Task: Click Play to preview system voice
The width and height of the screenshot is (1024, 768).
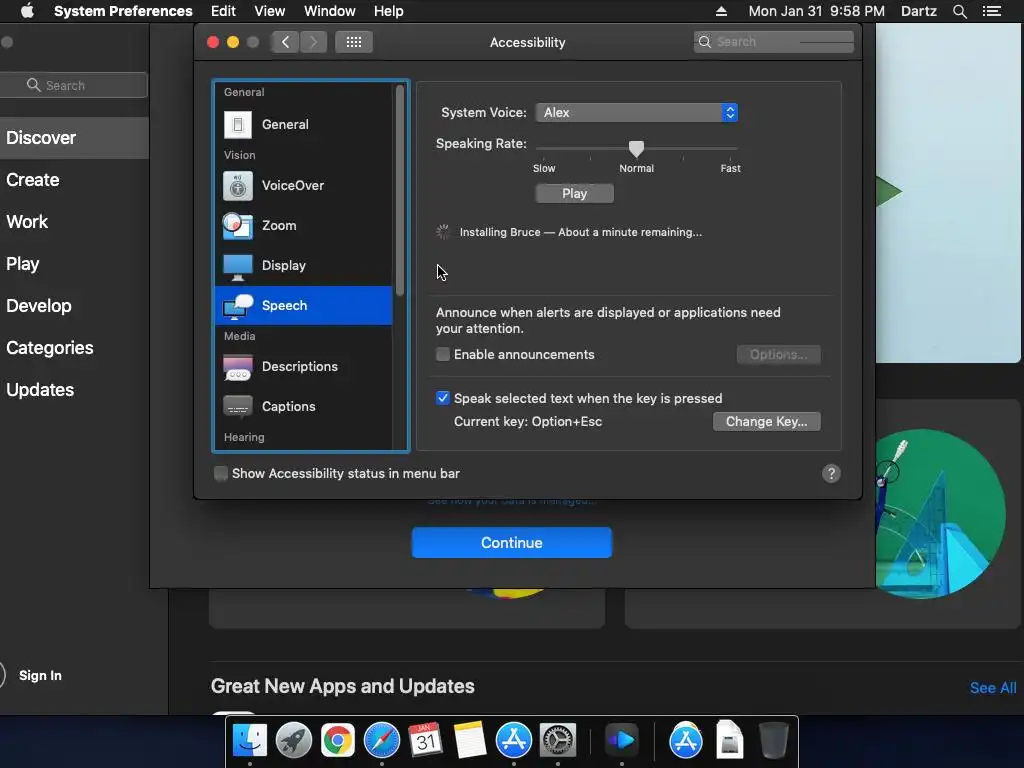Action: (x=574, y=193)
